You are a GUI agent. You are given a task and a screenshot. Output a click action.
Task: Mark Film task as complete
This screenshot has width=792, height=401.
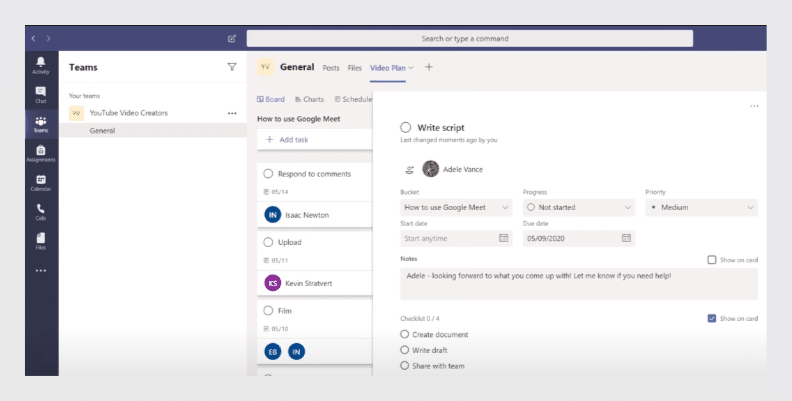[268, 311]
